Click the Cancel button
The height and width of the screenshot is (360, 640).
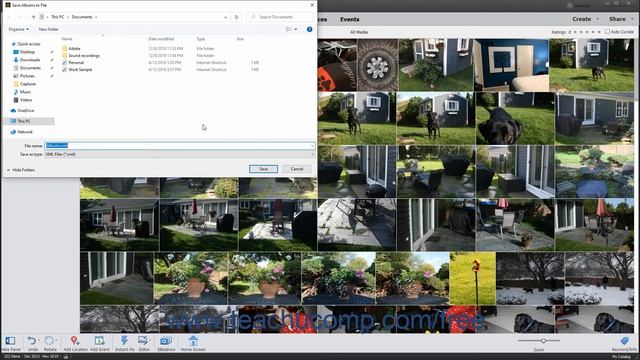pyautogui.click(x=297, y=169)
